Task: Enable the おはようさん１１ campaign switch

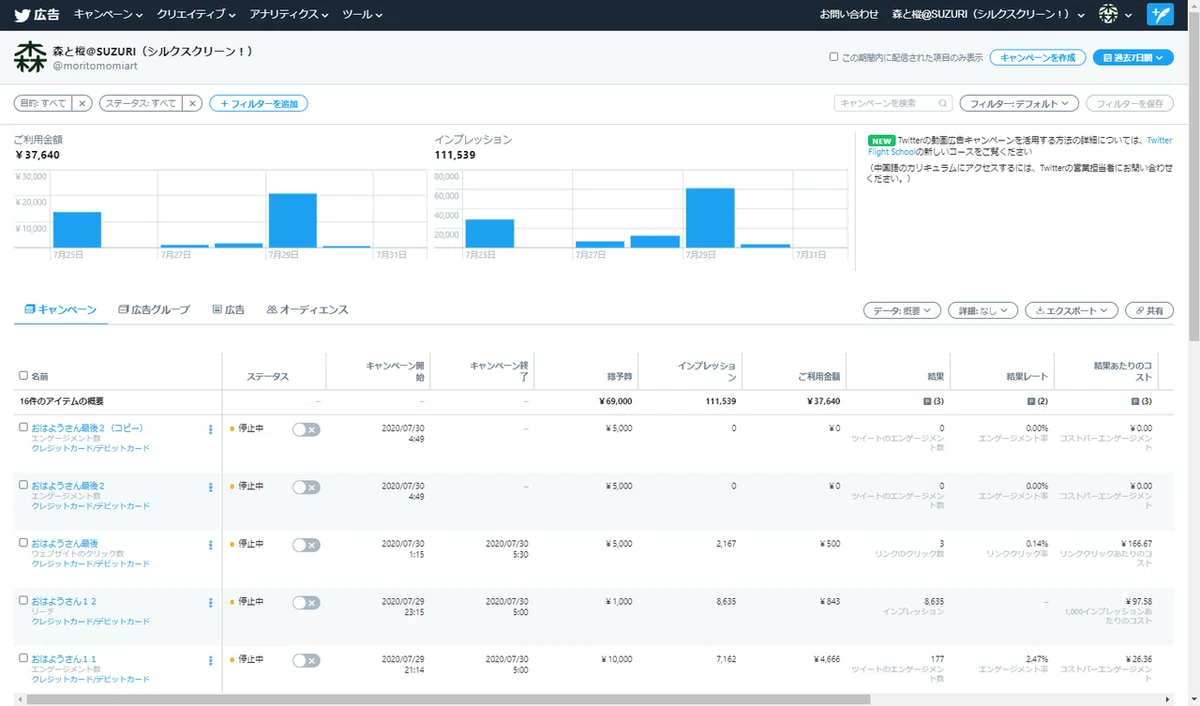Action: 306,660
